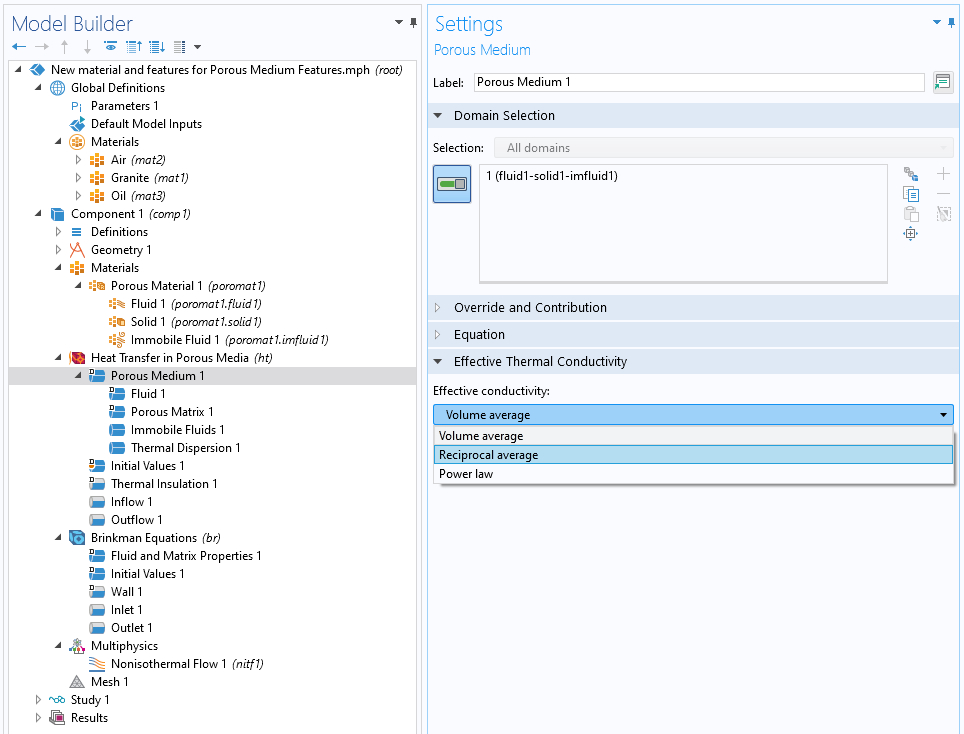Image resolution: width=964 pixels, height=734 pixels.
Task: Click the Show More Options eye icon
Action: point(110,47)
